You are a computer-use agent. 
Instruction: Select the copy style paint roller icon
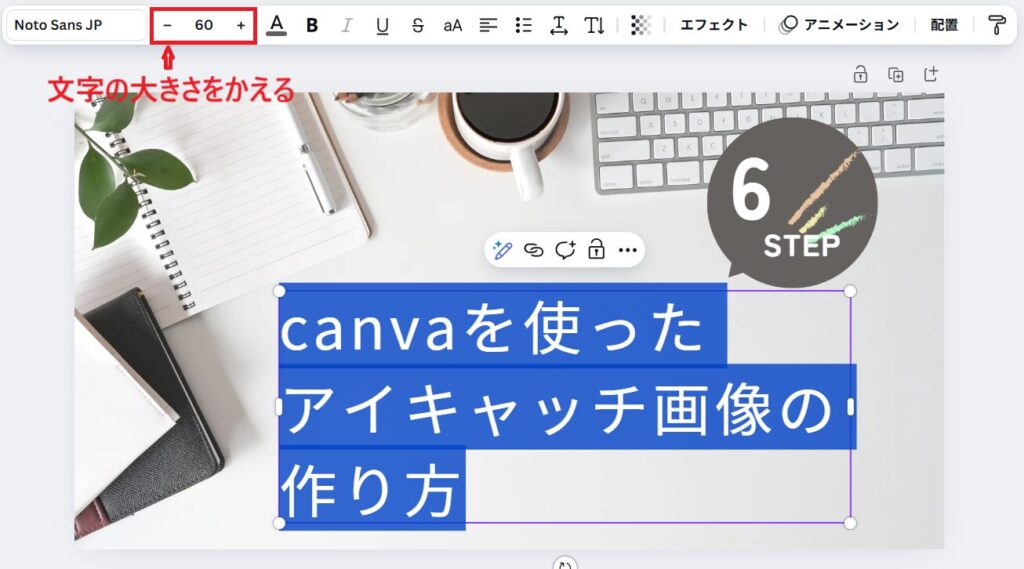pos(996,25)
